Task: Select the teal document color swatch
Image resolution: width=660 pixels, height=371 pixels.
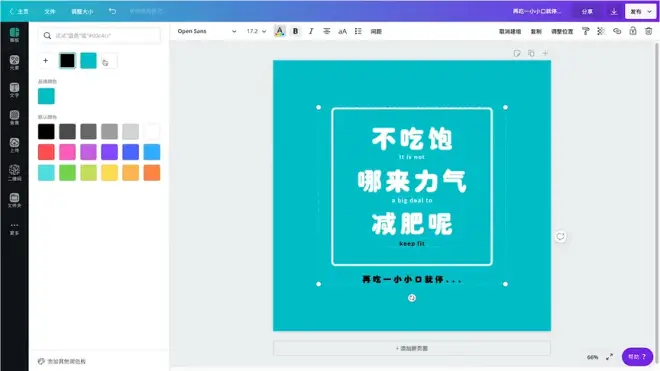Action: point(88,61)
